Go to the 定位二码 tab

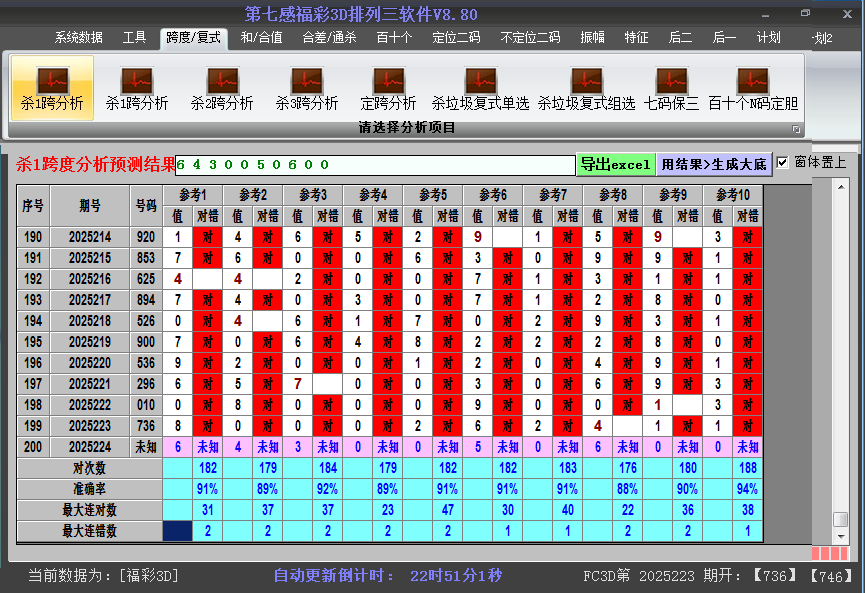pos(456,38)
